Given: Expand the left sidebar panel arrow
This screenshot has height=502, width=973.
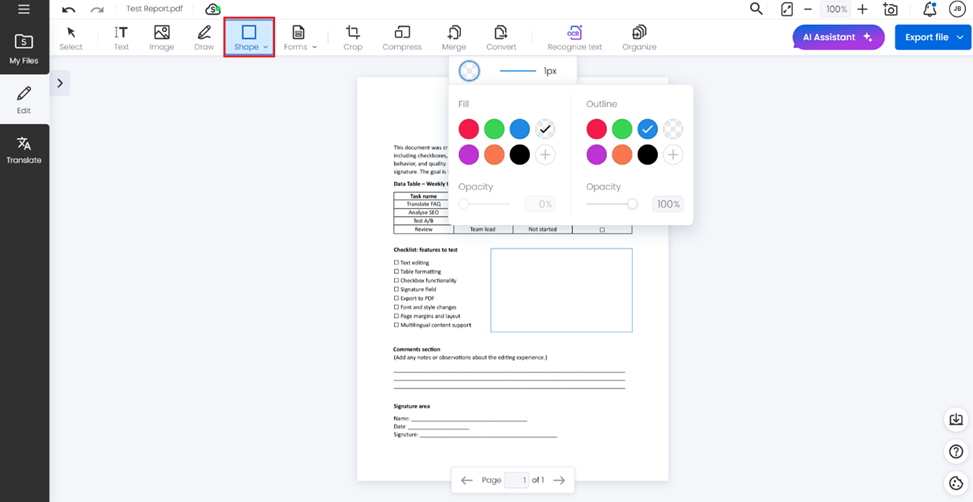Looking at the screenshot, I should tap(60, 83).
